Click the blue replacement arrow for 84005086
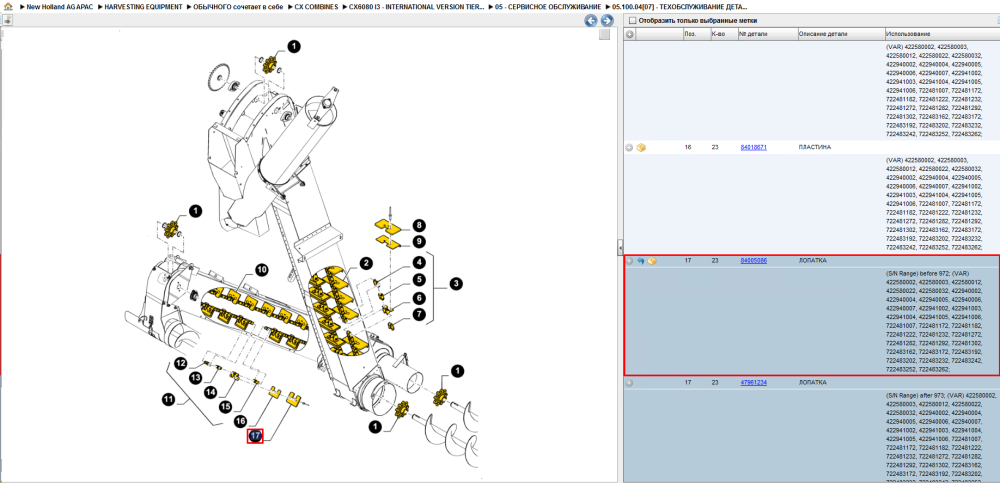1000x483 pixels. 640,261
